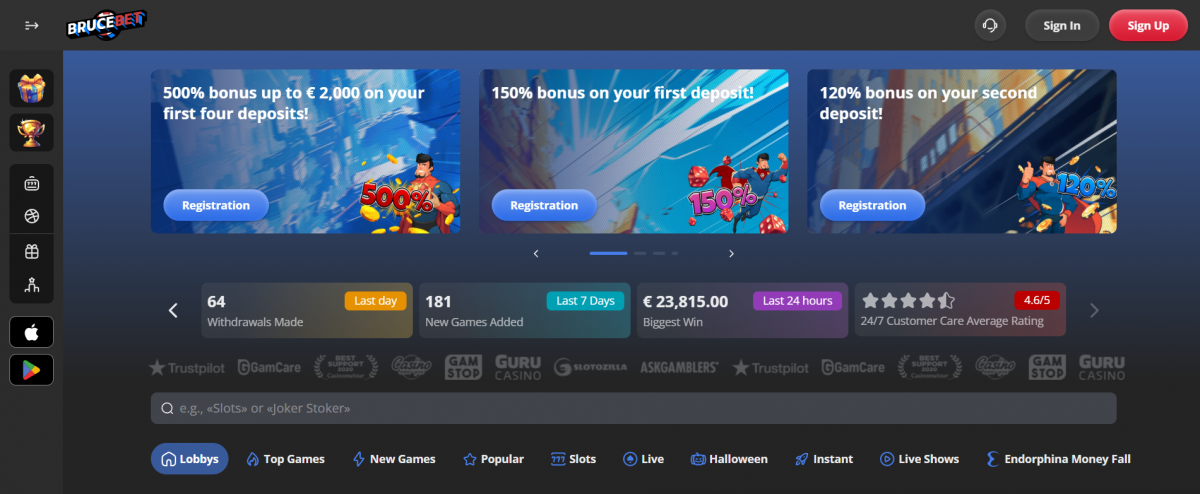Click Registration on the 150% bonus banner
This screenshot has height=494, width=1200.
pyautogui.click(x=544, y=205)
